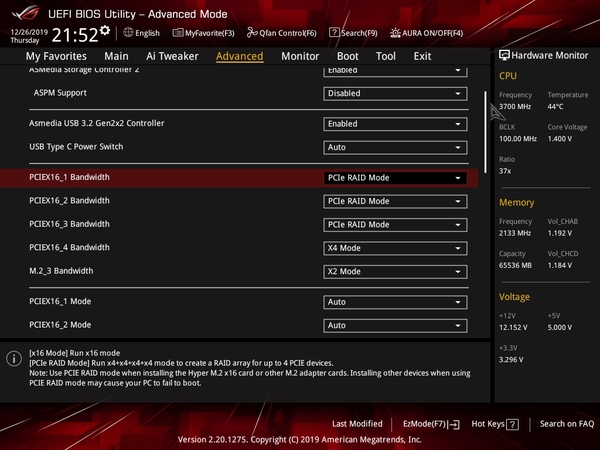Image resolution: width=600 pixels, height=450 pixels.
Task: Open PCIEX16_3 Bandwidth dropdown
Action: 395,225
